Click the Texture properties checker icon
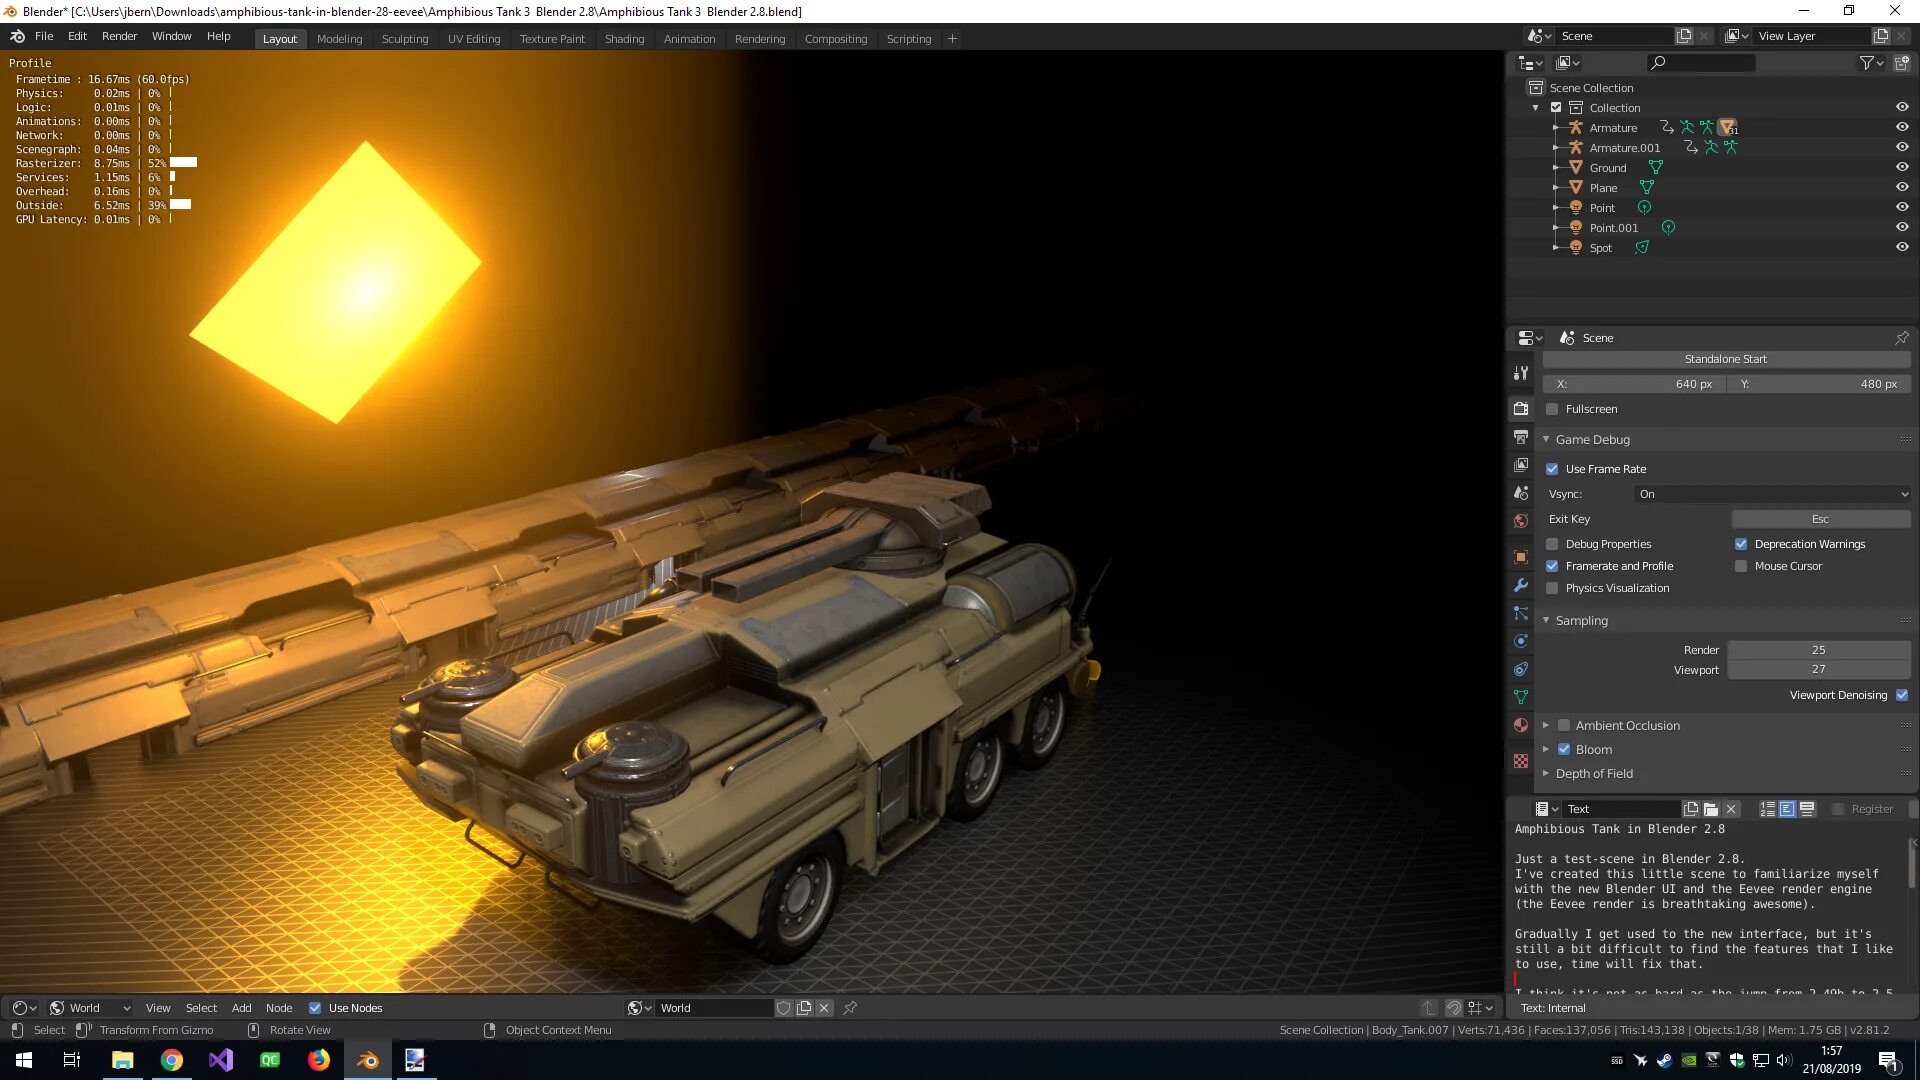Screen dimensions: 1920x1080 pyautogui.click(x=1521, y=761)
